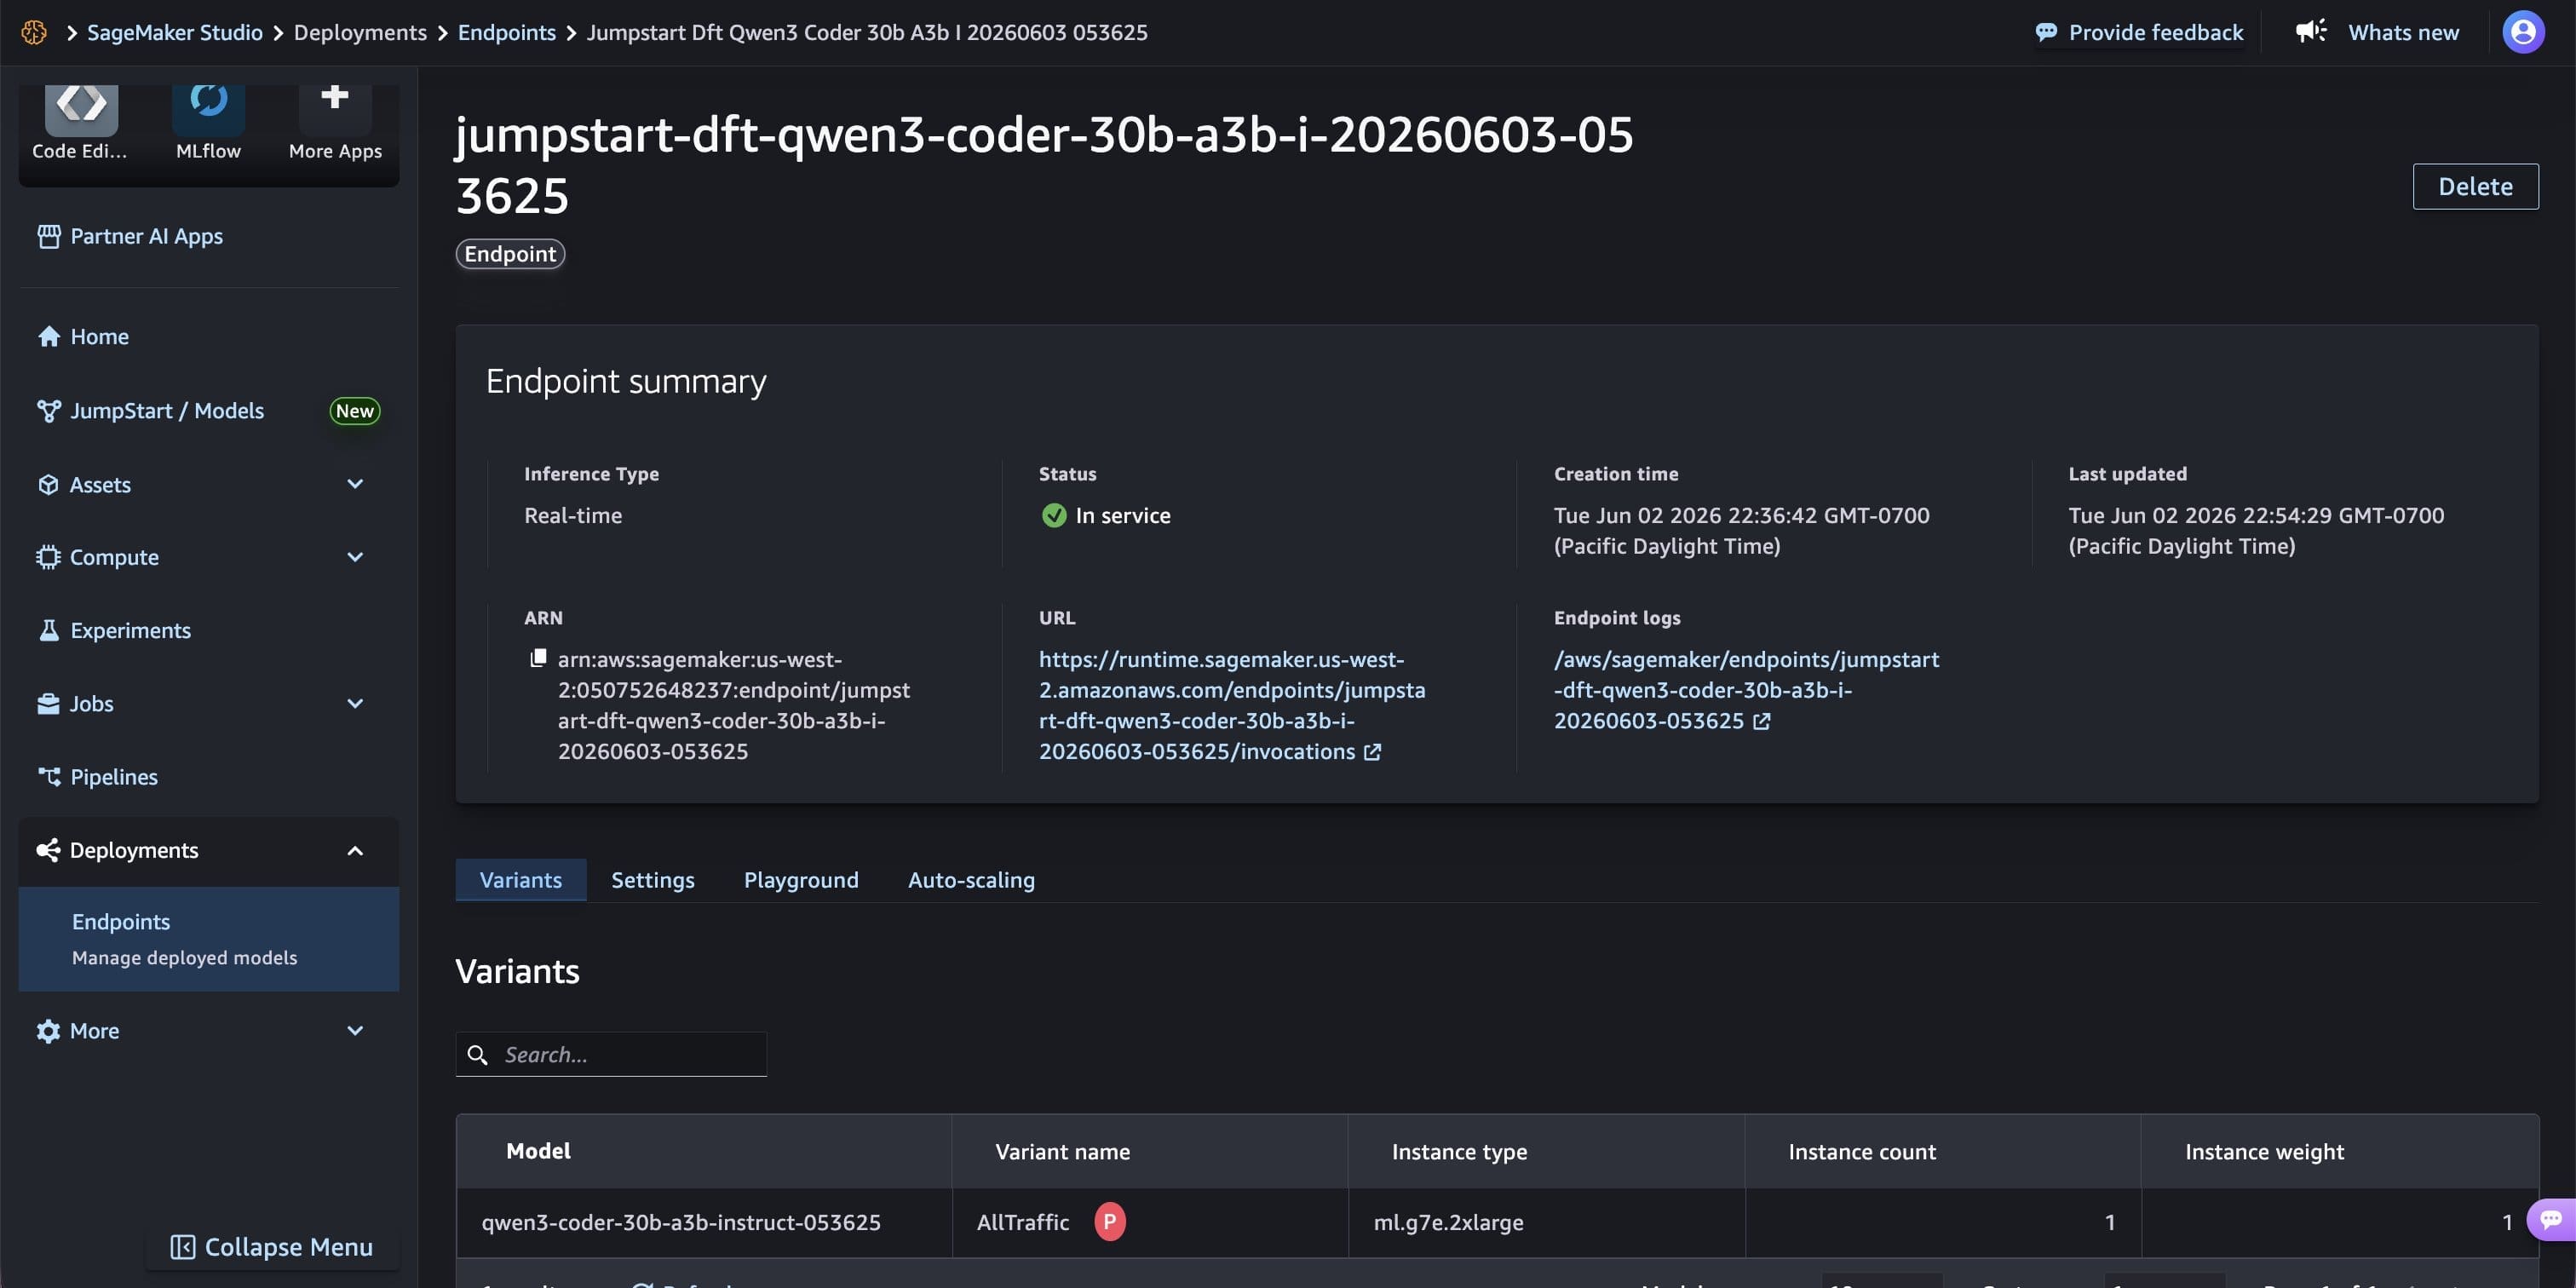The width and height of the screenshot is (2576, 1288).
Task: Open the runtime invocations URL link
Action: pos(1232,705)
